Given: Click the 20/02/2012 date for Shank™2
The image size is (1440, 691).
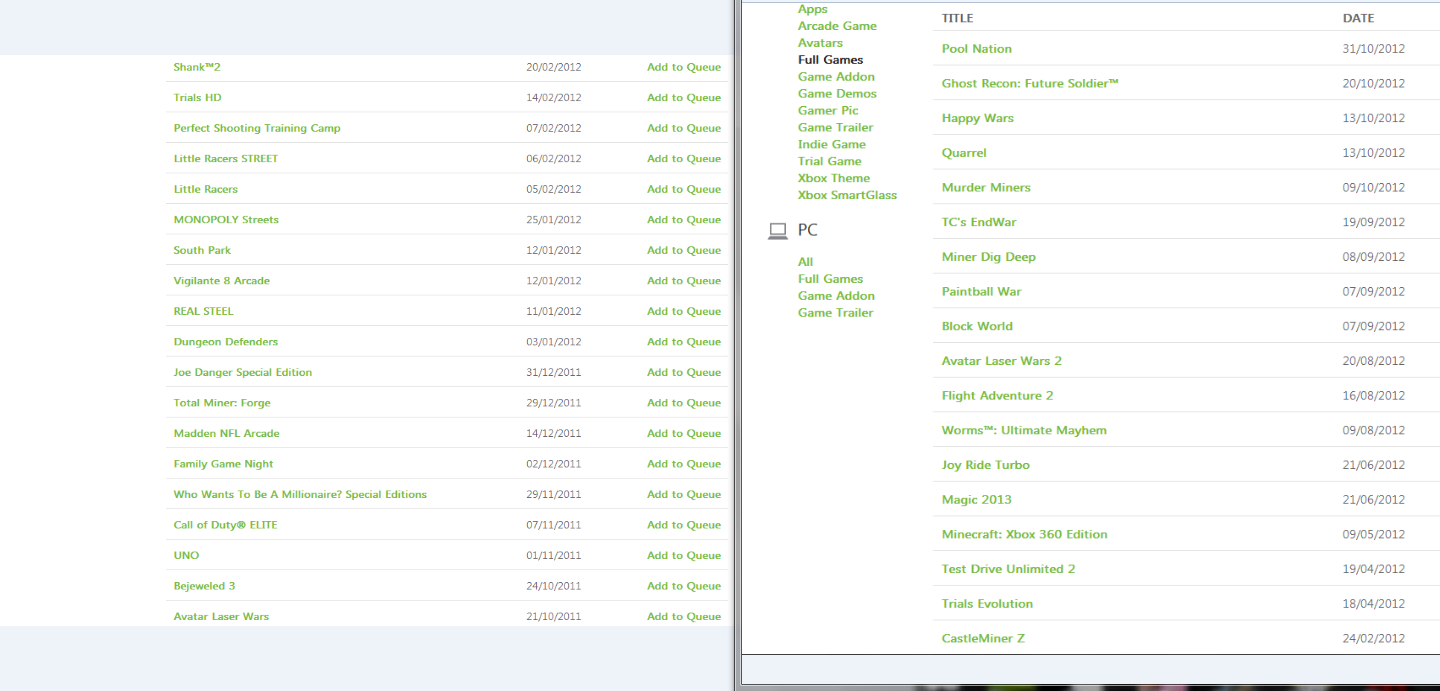Looking at the screenshot, I should click(553, 67).
